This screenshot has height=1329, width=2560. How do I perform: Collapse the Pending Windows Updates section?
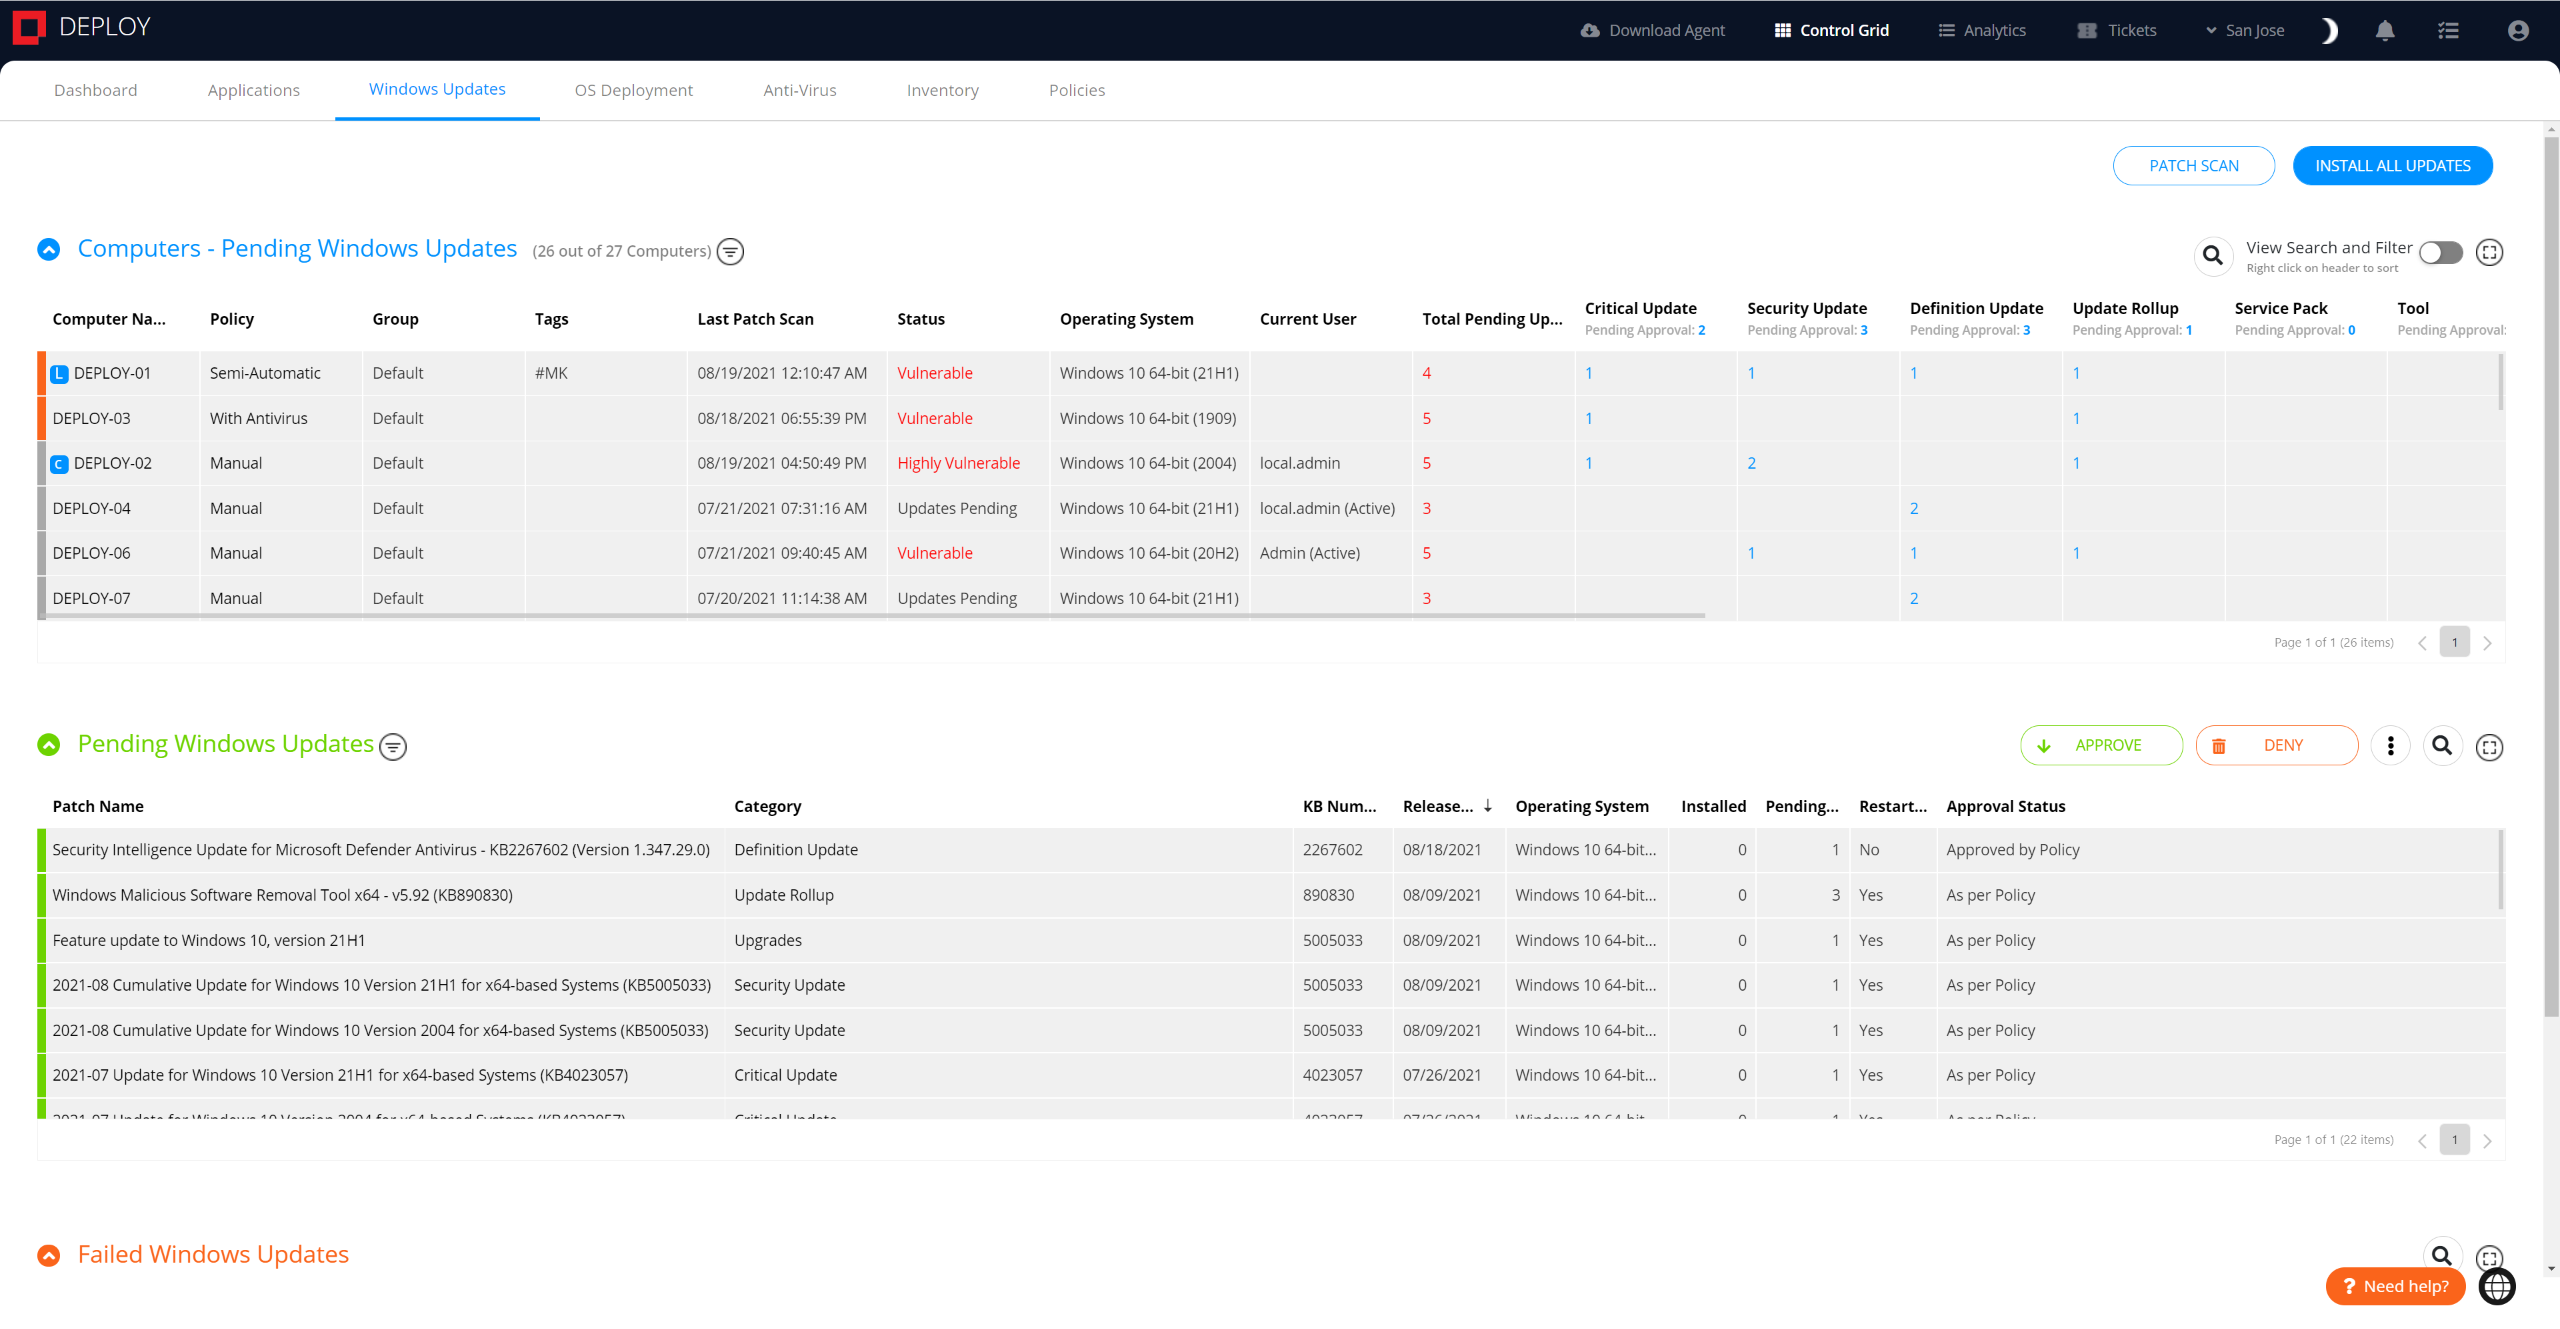49,744
